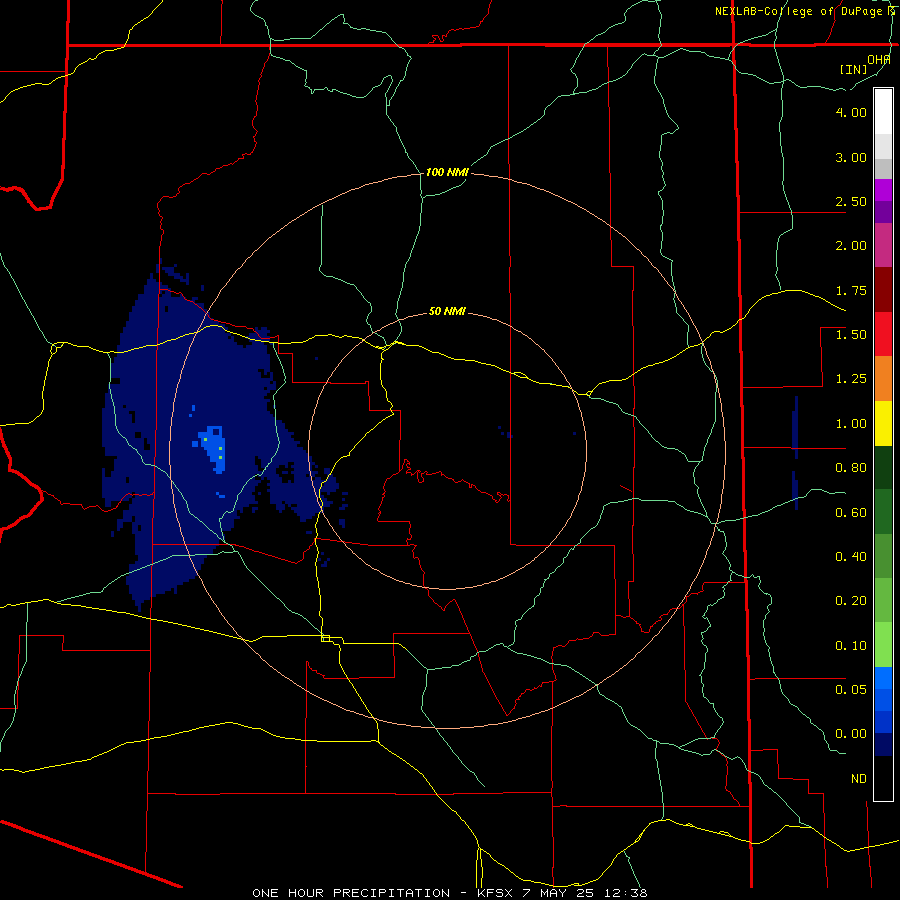Click the dark green 0.80 legend swatch
Viewport: 900px width, 900px height.
tap(883, 467)
